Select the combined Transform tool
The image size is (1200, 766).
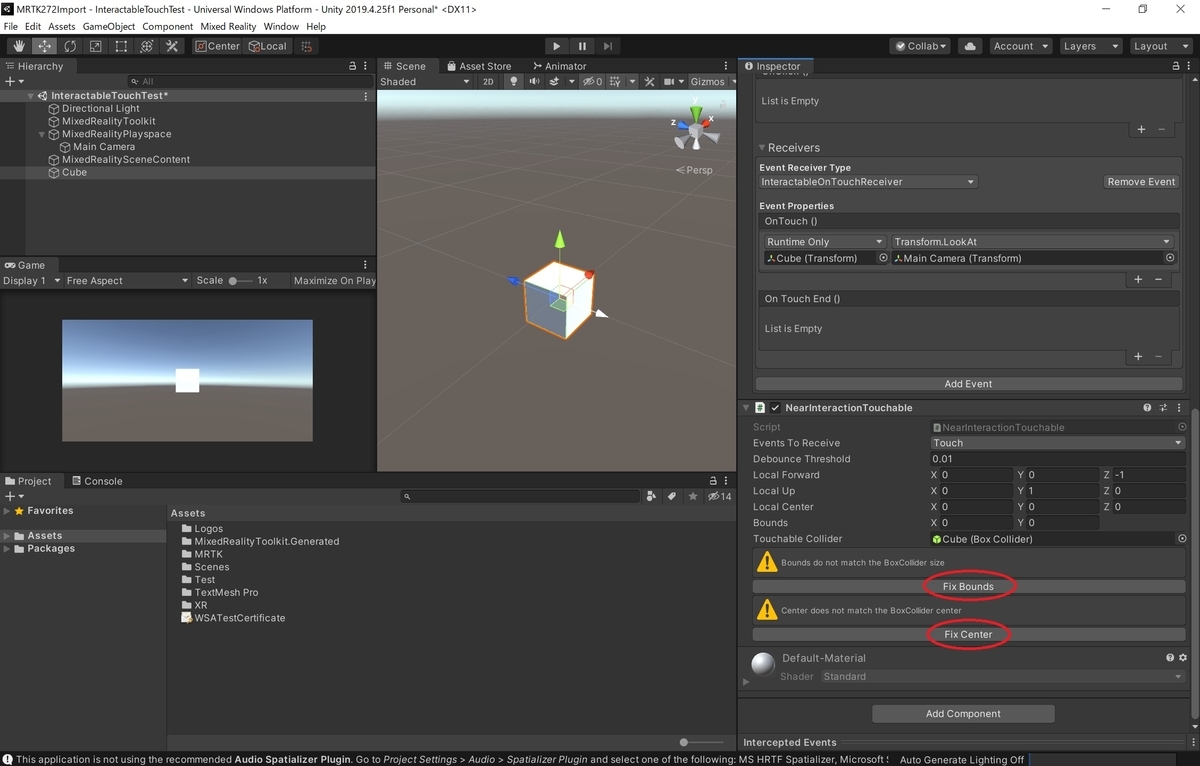point(146,46)
